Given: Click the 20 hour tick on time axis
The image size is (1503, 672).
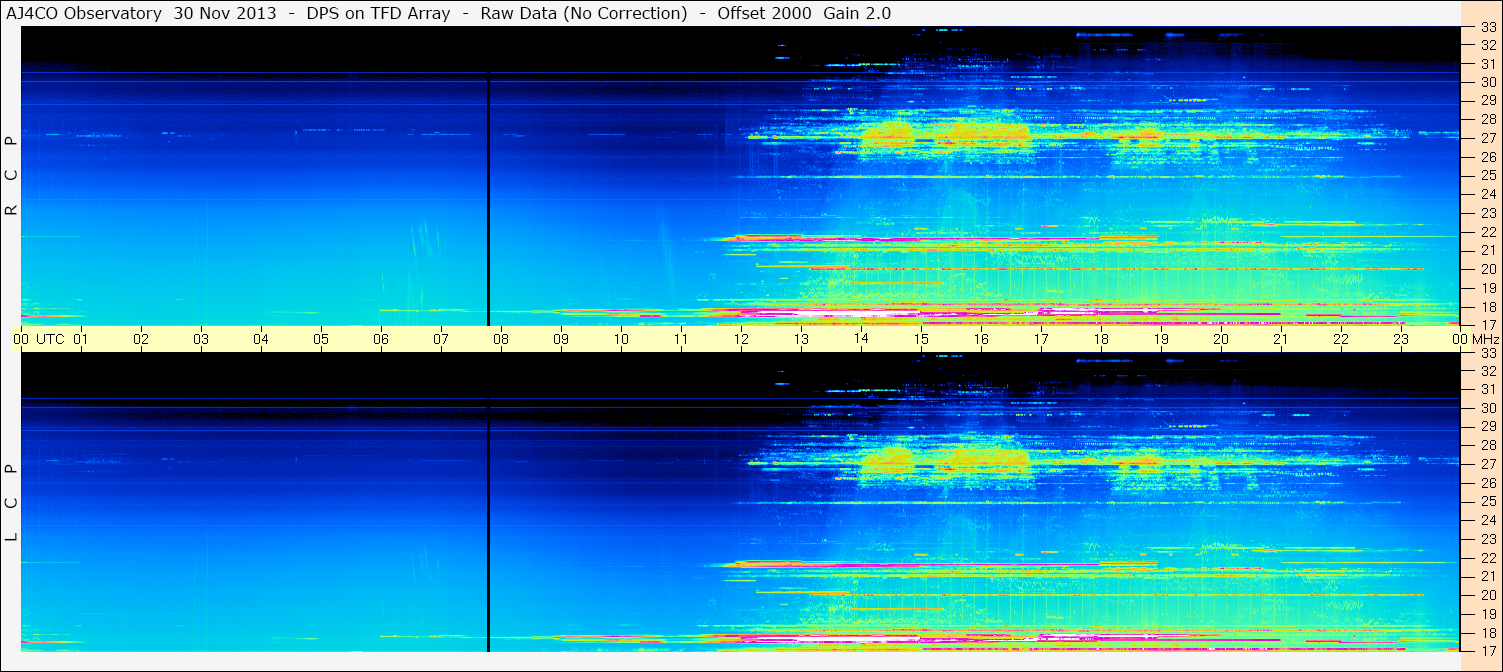Looking at the screenshot, I should [1221, 339].
